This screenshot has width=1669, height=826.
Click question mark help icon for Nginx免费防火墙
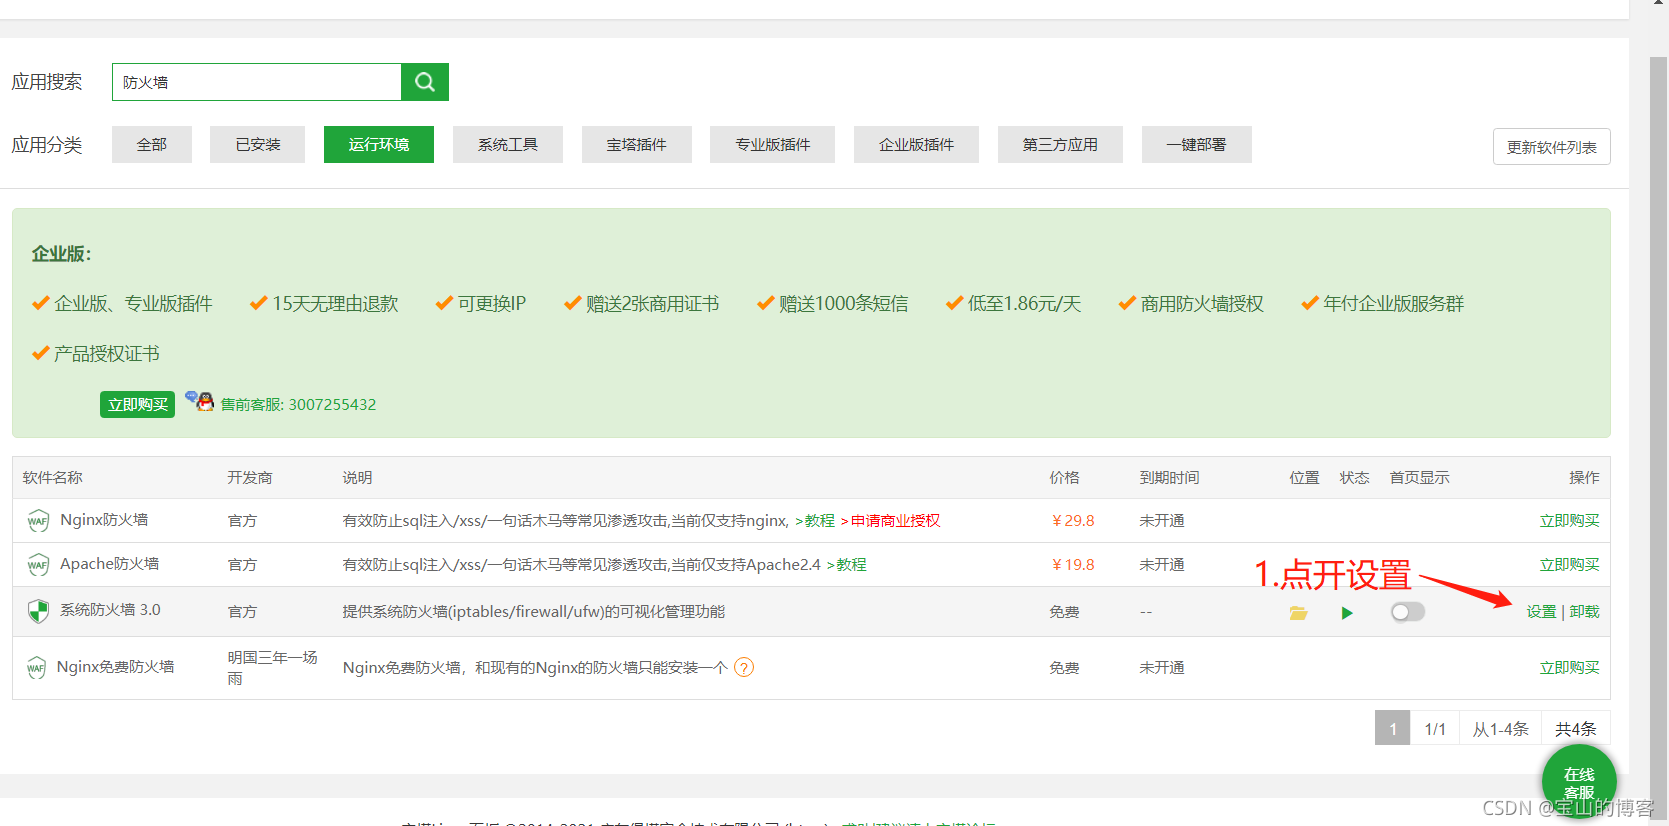click(x=744, y=667)
